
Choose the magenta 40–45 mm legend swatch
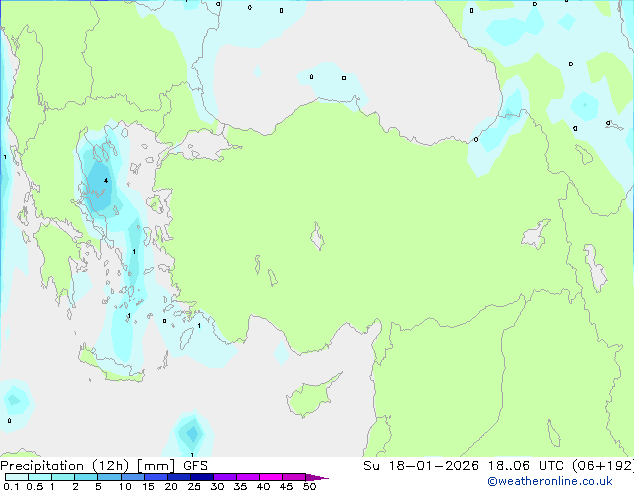271,477
